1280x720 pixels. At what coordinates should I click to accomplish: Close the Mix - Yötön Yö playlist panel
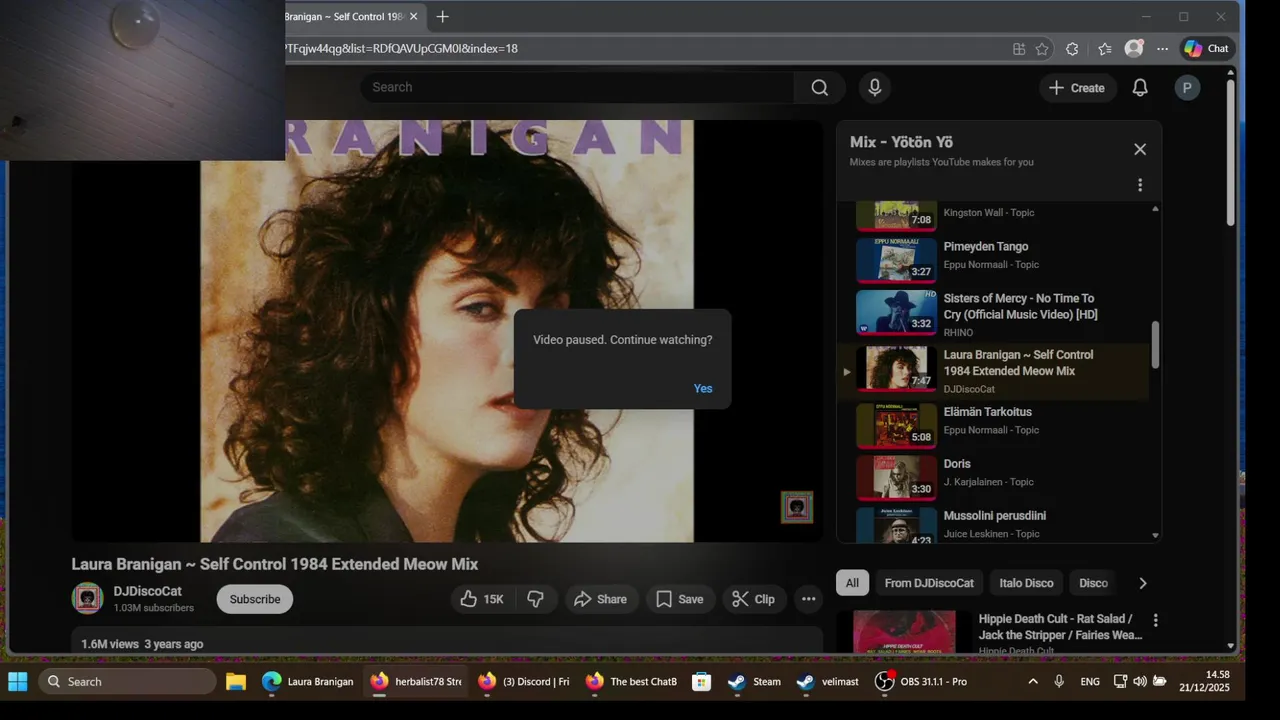tap(1140, 149)
